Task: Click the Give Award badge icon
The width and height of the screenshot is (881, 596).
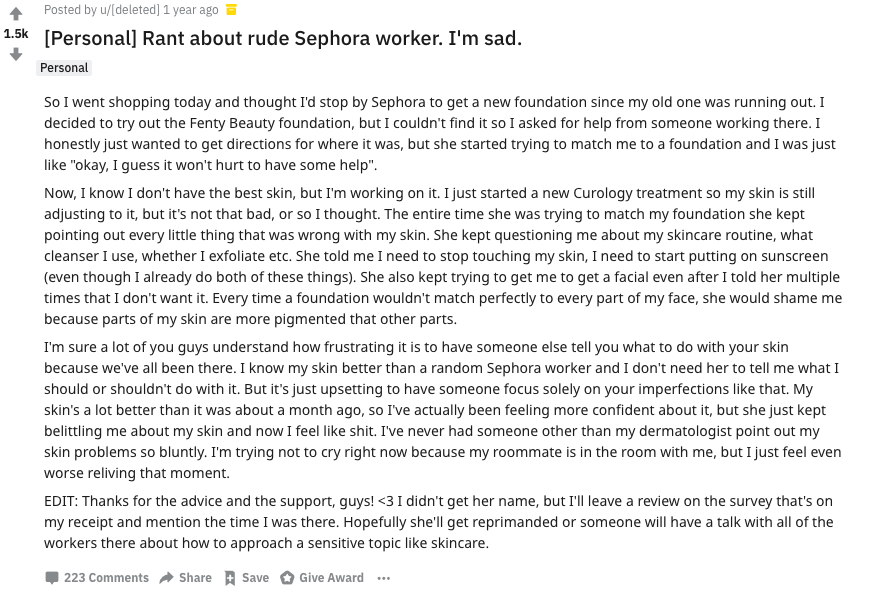Action: coord(287,577)
